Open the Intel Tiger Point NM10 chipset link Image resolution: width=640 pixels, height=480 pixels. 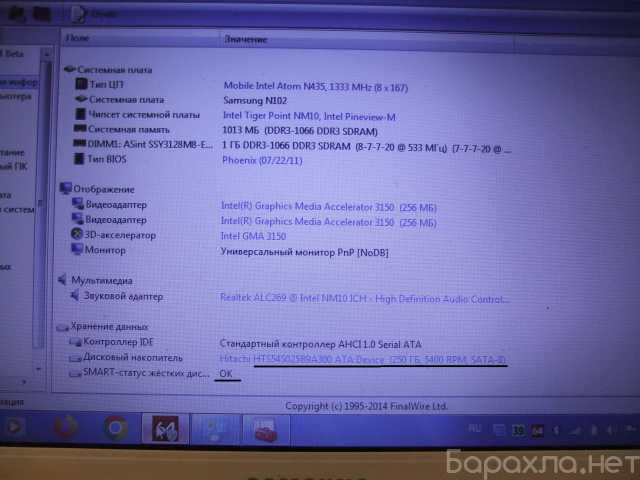pyautogui.click(x=309, y=116)
